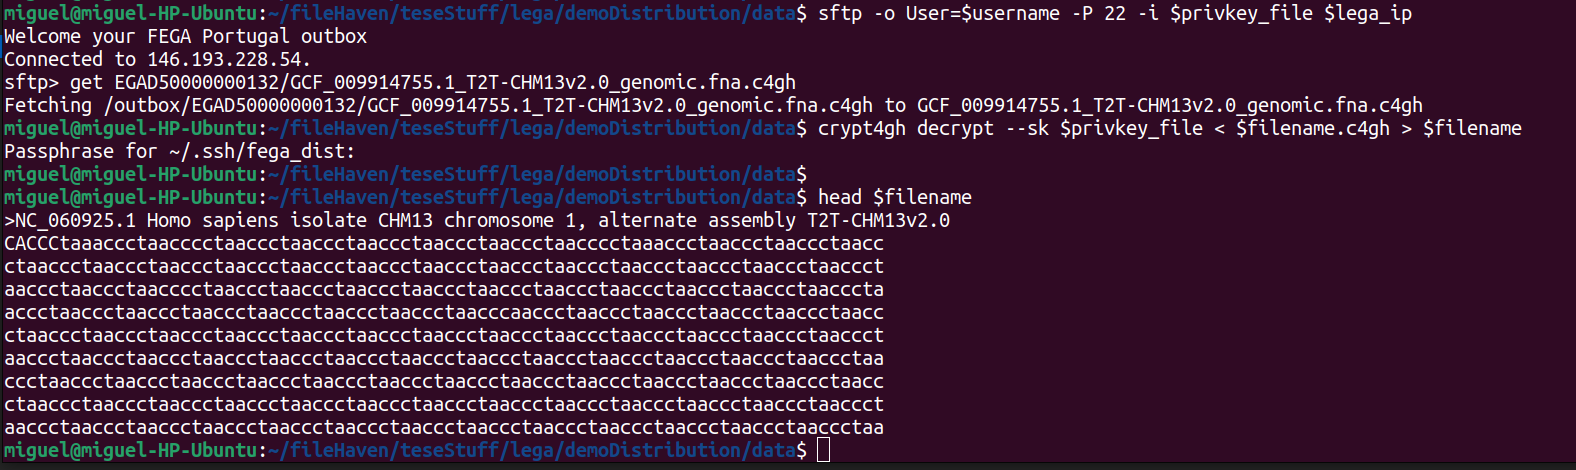This screenshot has height=470, width=1576.
Task: Click the word "Fetching" in the transfer line
Action: click(48, 106)
